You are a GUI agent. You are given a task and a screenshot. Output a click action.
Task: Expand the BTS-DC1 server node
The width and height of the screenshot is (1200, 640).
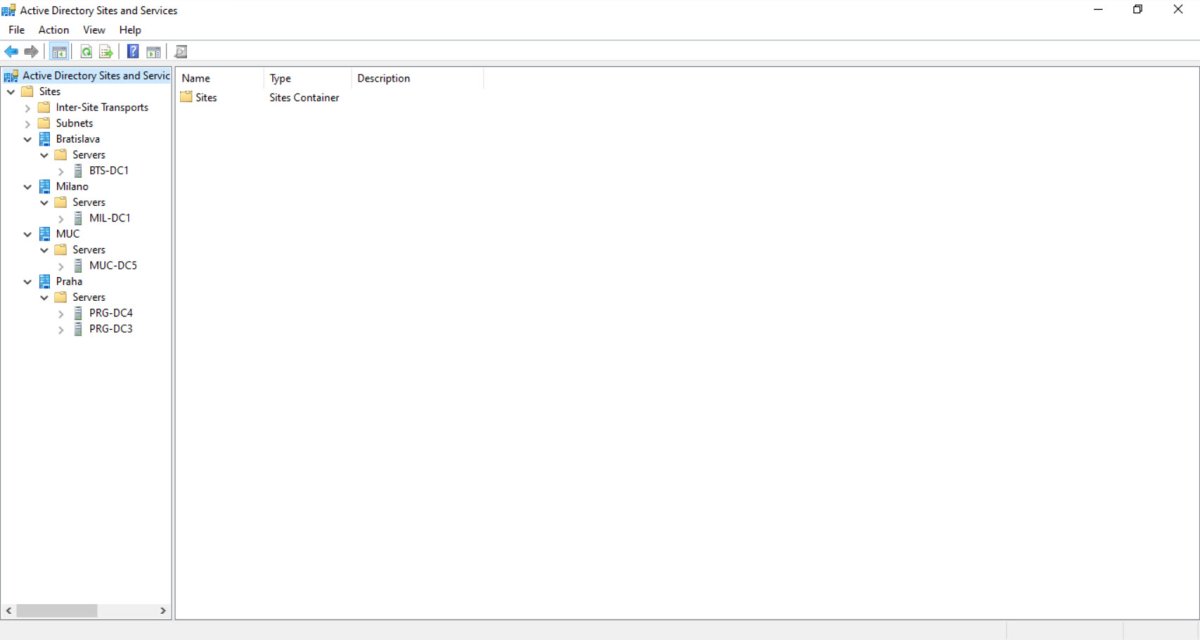61,171
